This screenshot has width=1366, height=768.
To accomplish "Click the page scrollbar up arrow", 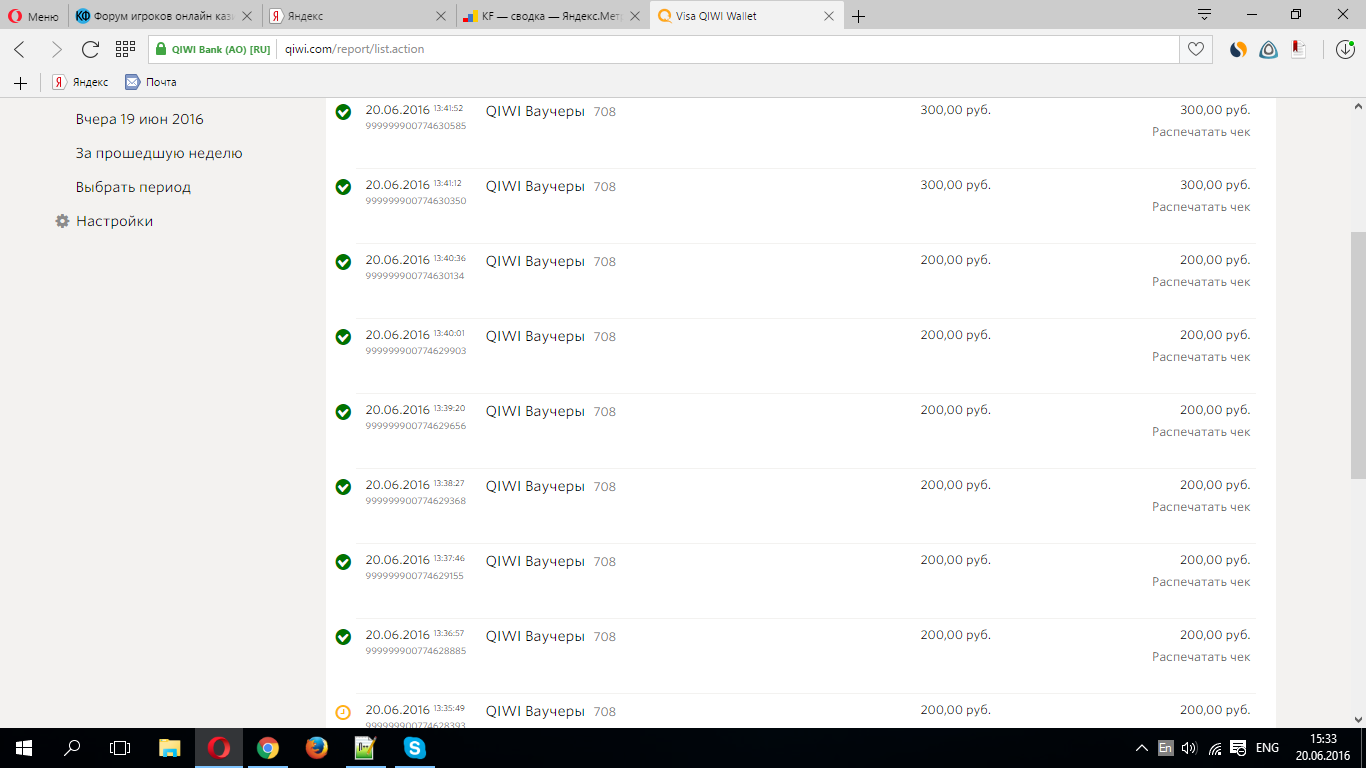I will tap(1358, 106).
